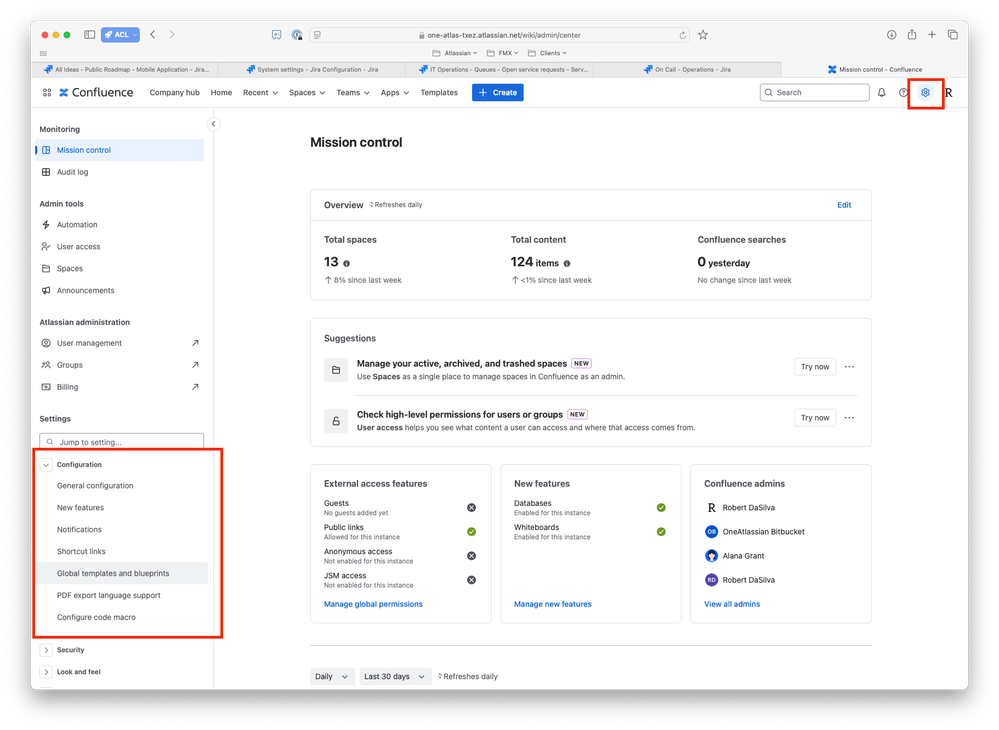Open more options for Manage spaces suggestion
This screenshot has width=999, height=730.
(x=849, y=367)
